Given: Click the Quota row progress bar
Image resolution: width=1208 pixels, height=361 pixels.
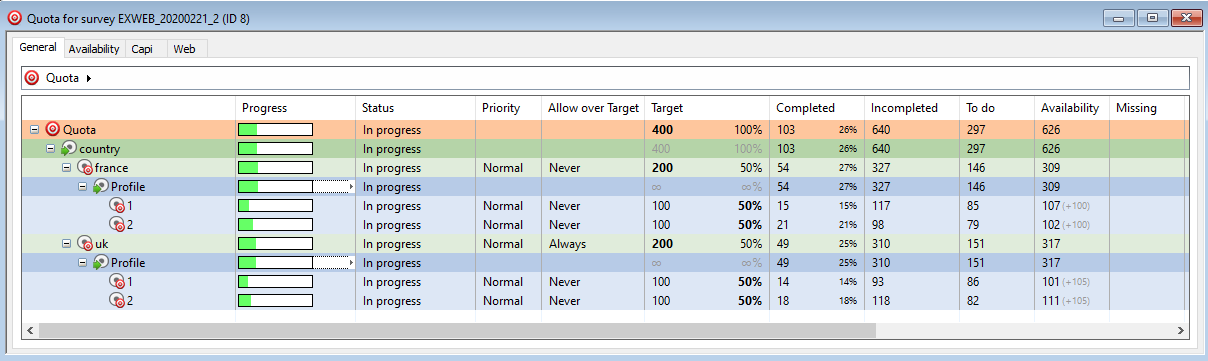Looking at the screenshot, I should (275, 129).
